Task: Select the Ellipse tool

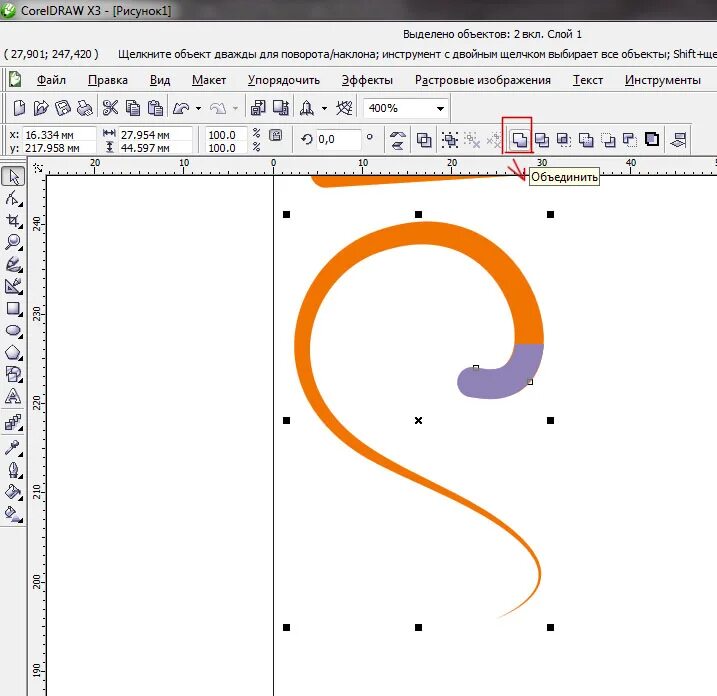Action: coord(13,331)
